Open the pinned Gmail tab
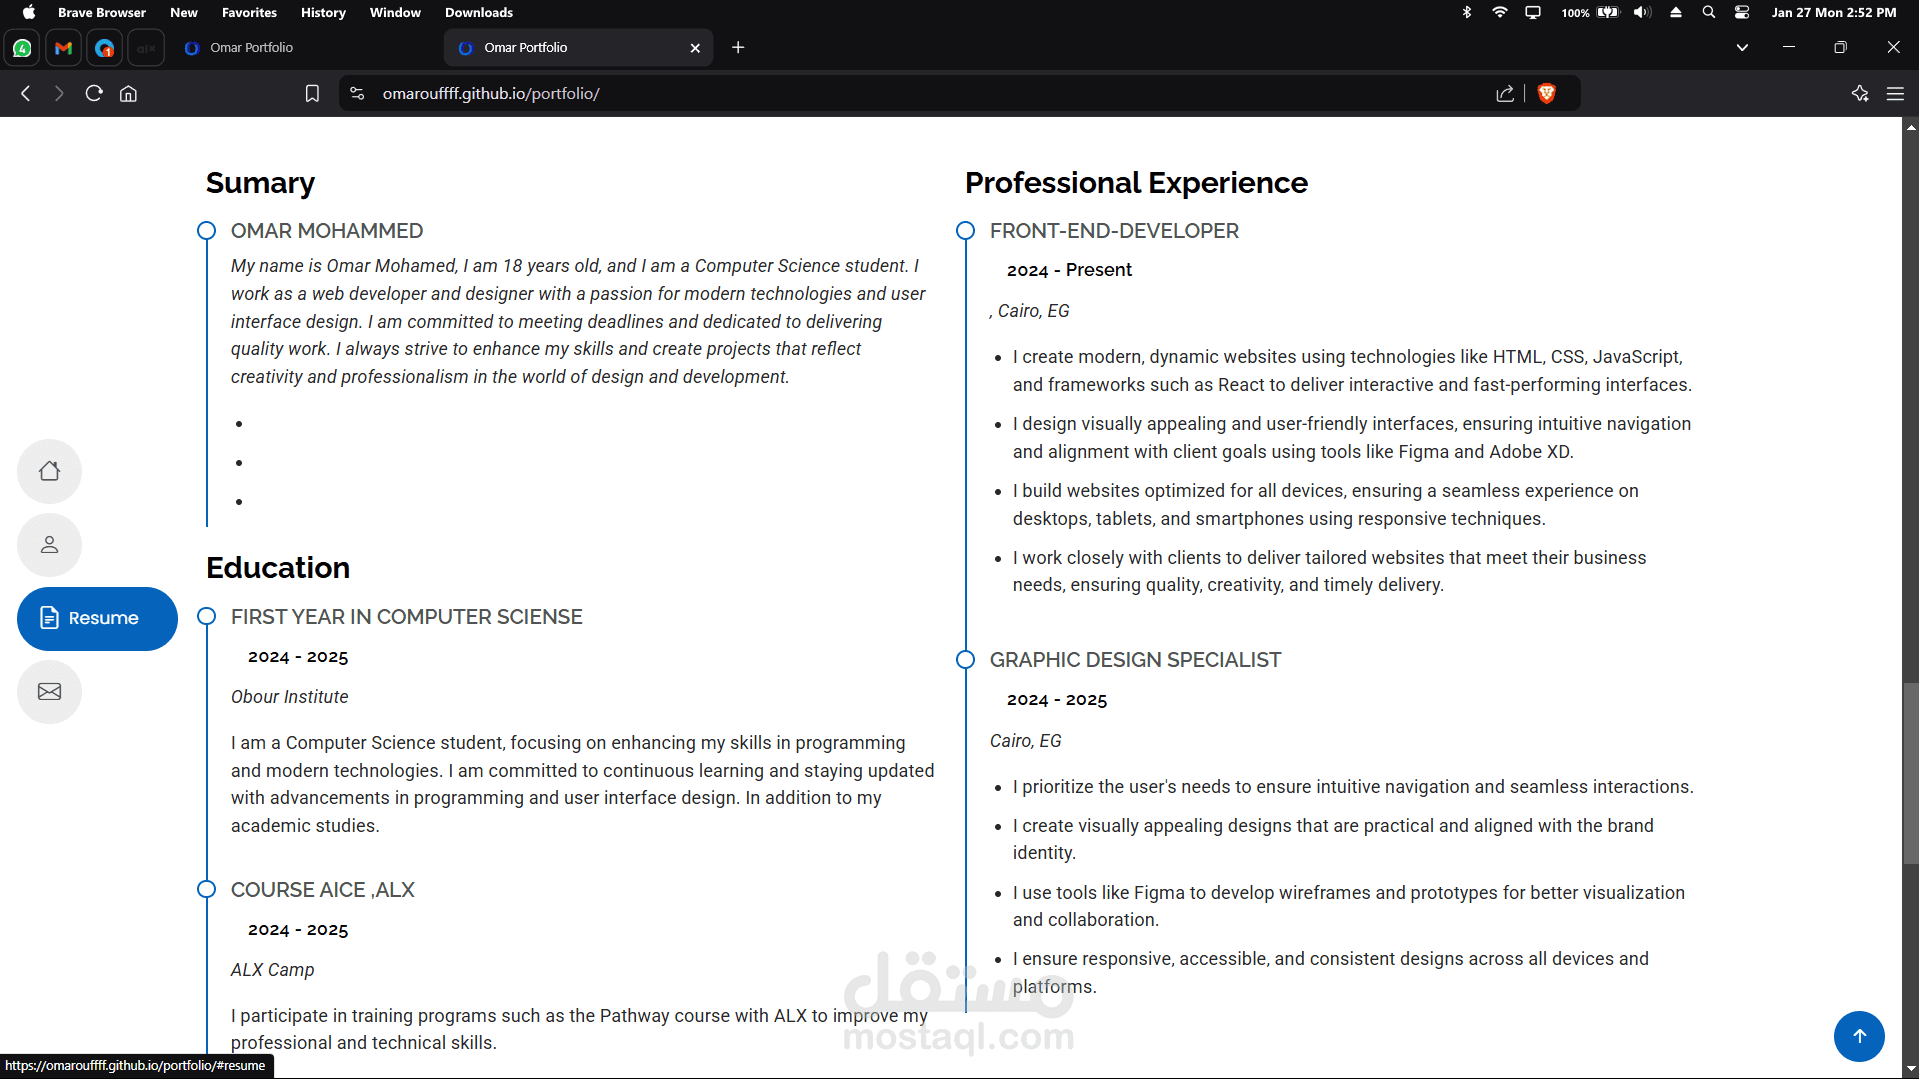This screenshot has height=1079, width=1919. point(63,48)
